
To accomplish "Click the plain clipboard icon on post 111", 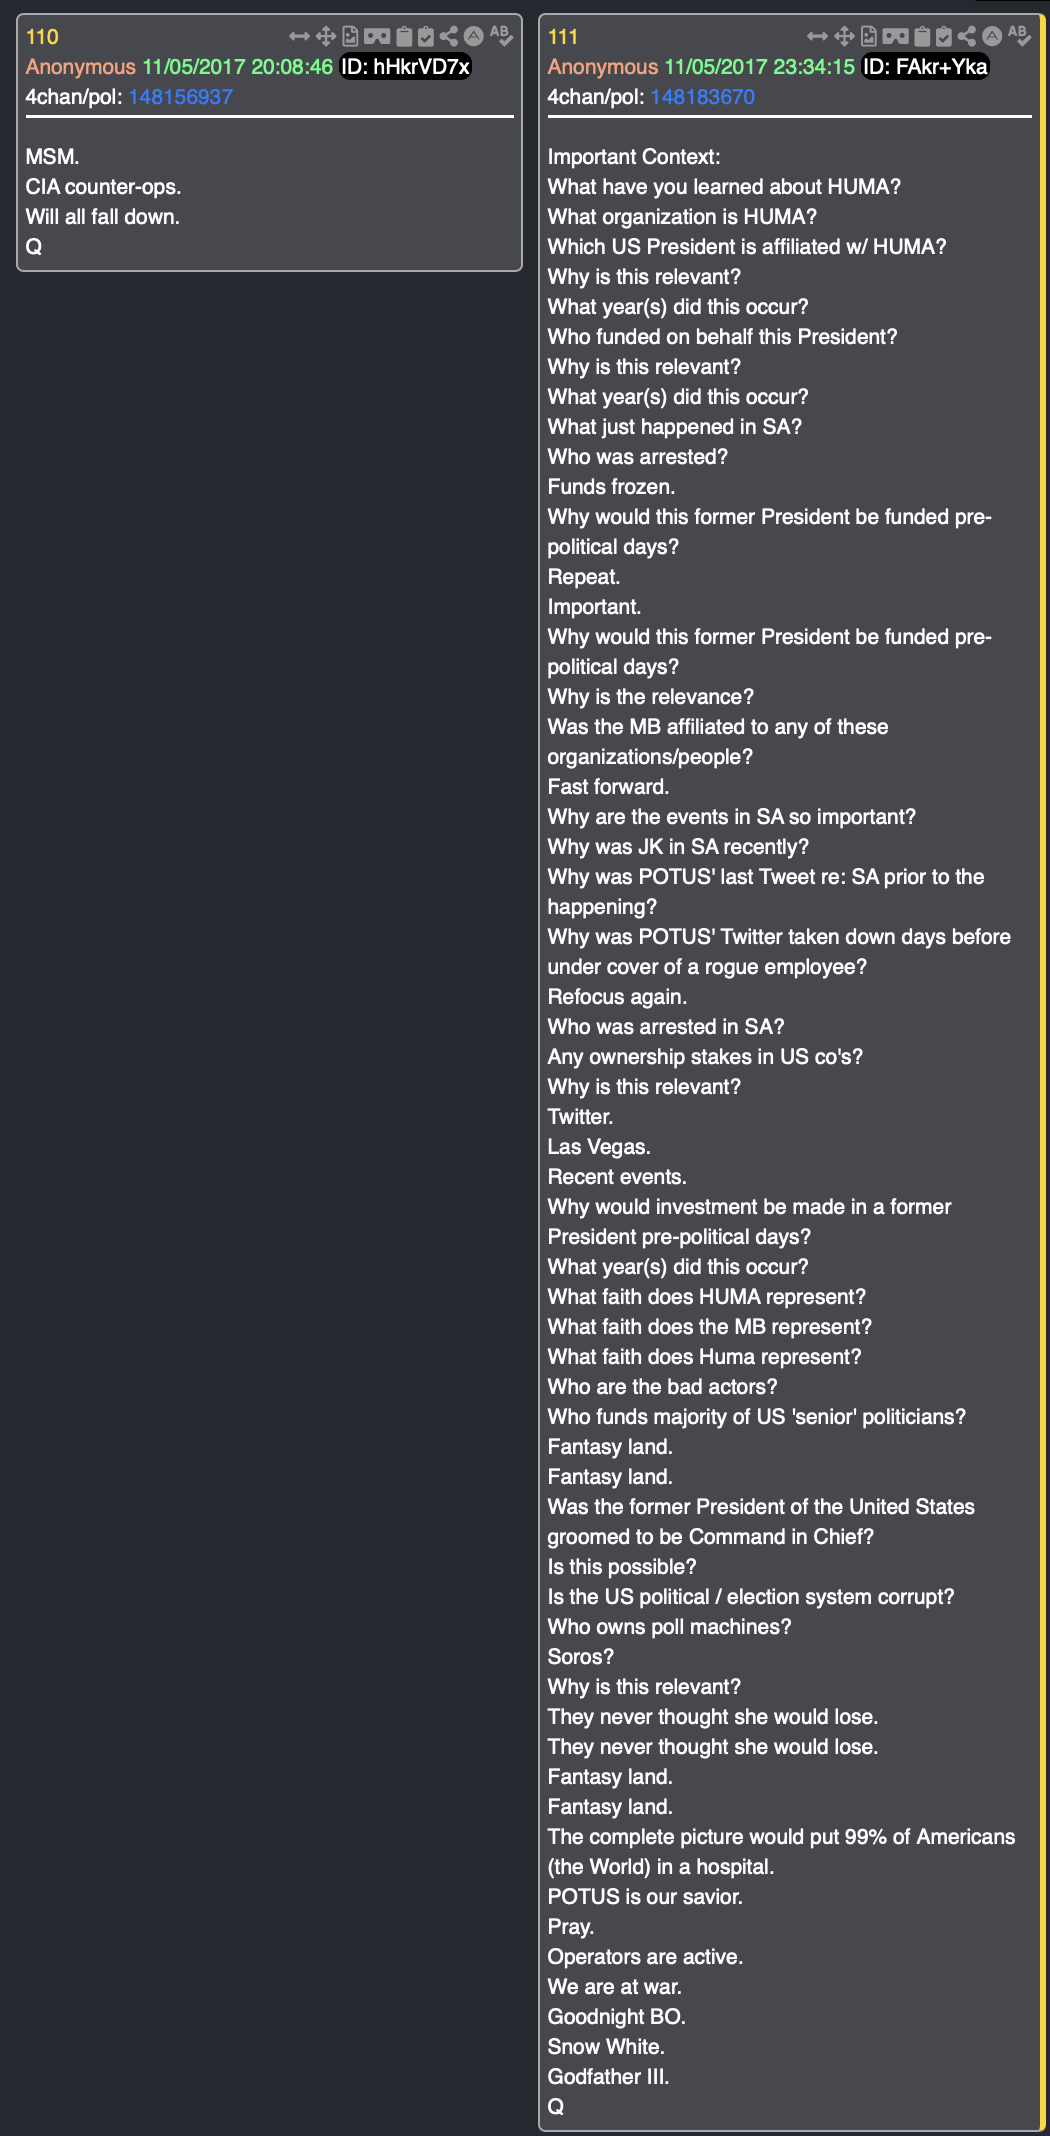I will coord(922,37).
